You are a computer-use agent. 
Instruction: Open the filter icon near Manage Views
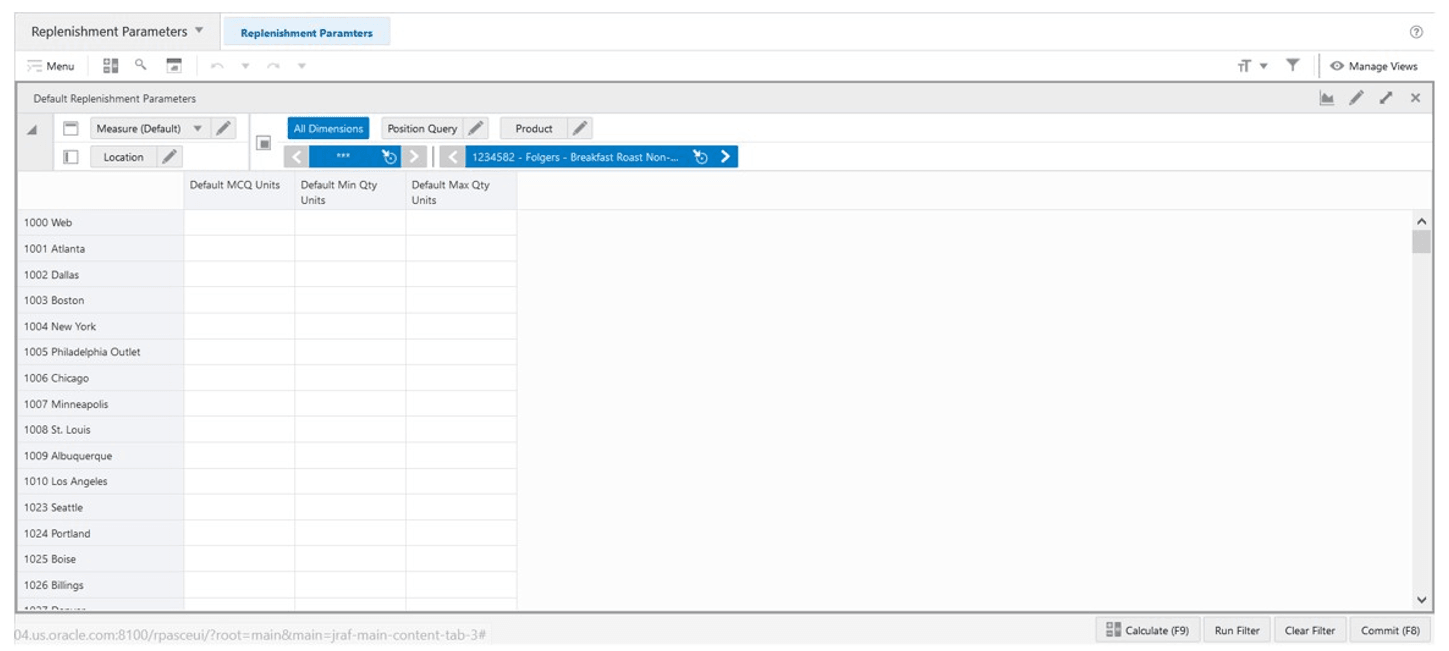pyautogui.click(x=1293, y=64)
